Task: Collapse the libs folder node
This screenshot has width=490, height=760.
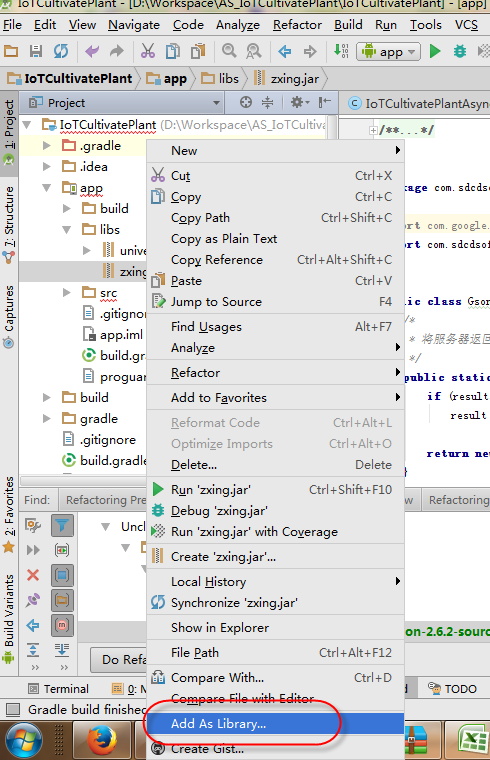Action: tap(67, 229)
